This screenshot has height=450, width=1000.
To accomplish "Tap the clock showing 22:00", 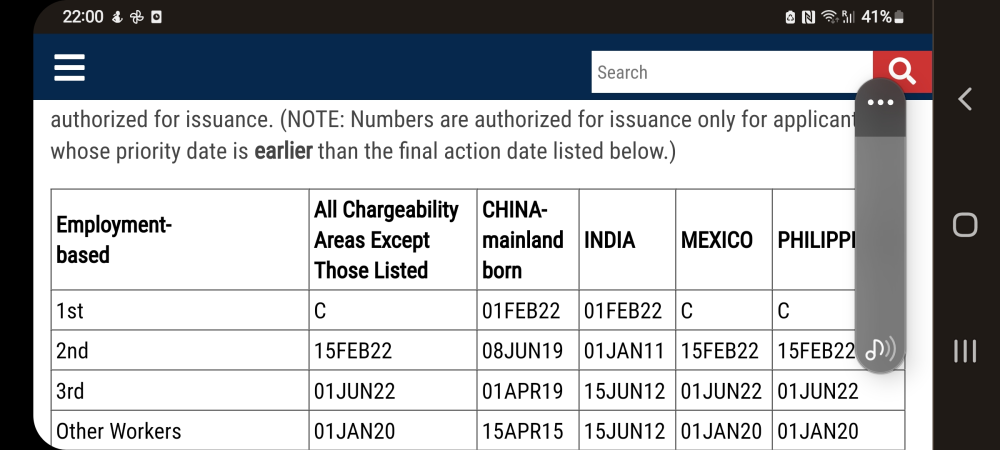I will pos(82,17).
